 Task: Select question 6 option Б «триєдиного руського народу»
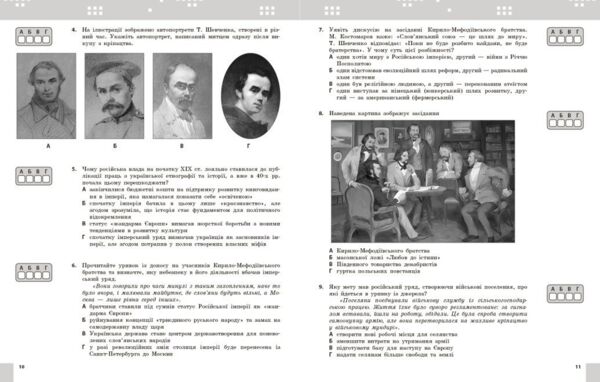[x=181, y=323]
